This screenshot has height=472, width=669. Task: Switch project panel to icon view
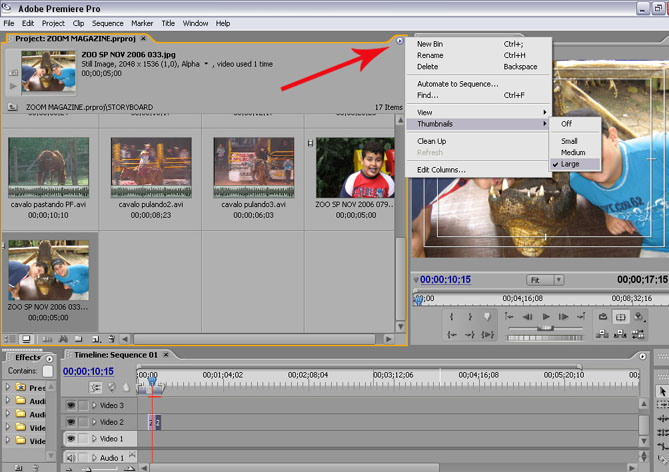[26, 339]
